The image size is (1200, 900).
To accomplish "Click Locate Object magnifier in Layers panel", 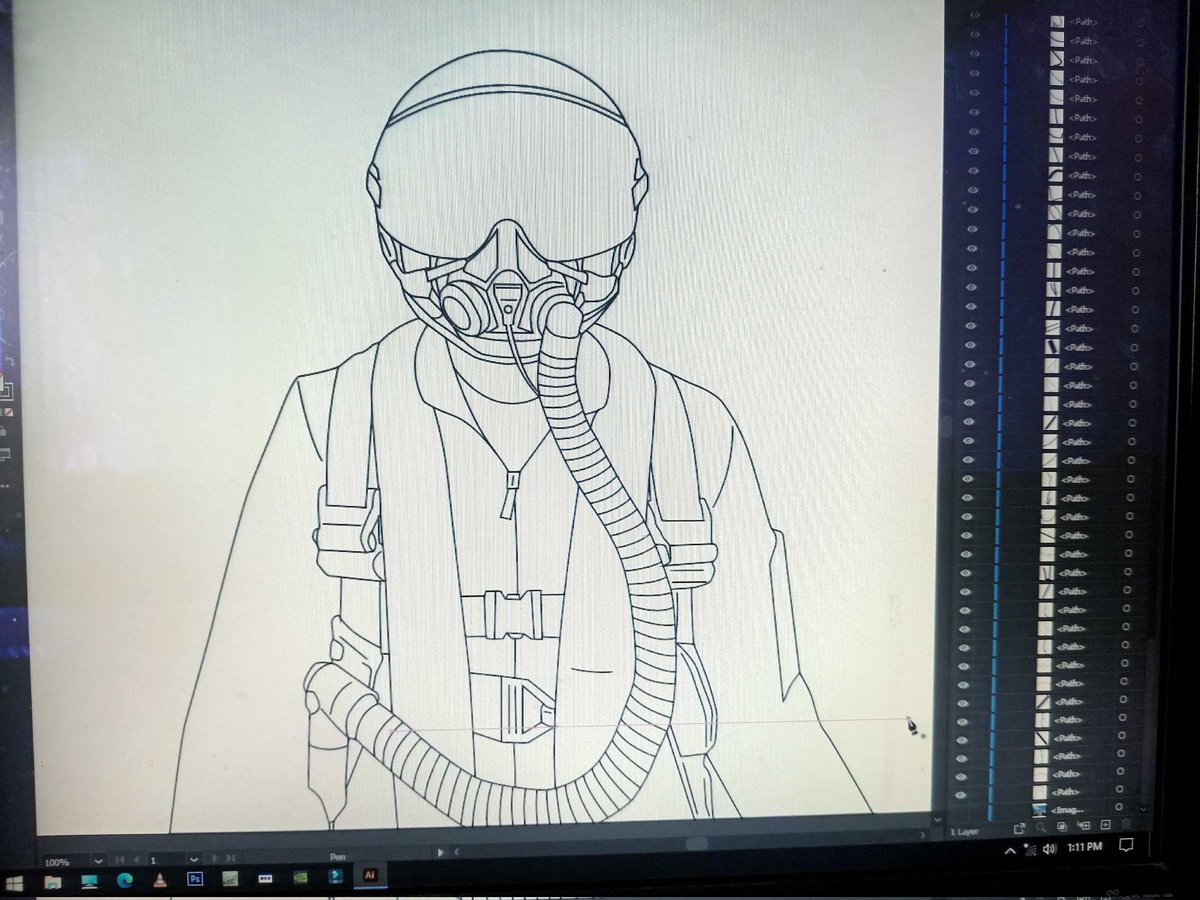I will pyautogui.click(x=1041, y=827).
